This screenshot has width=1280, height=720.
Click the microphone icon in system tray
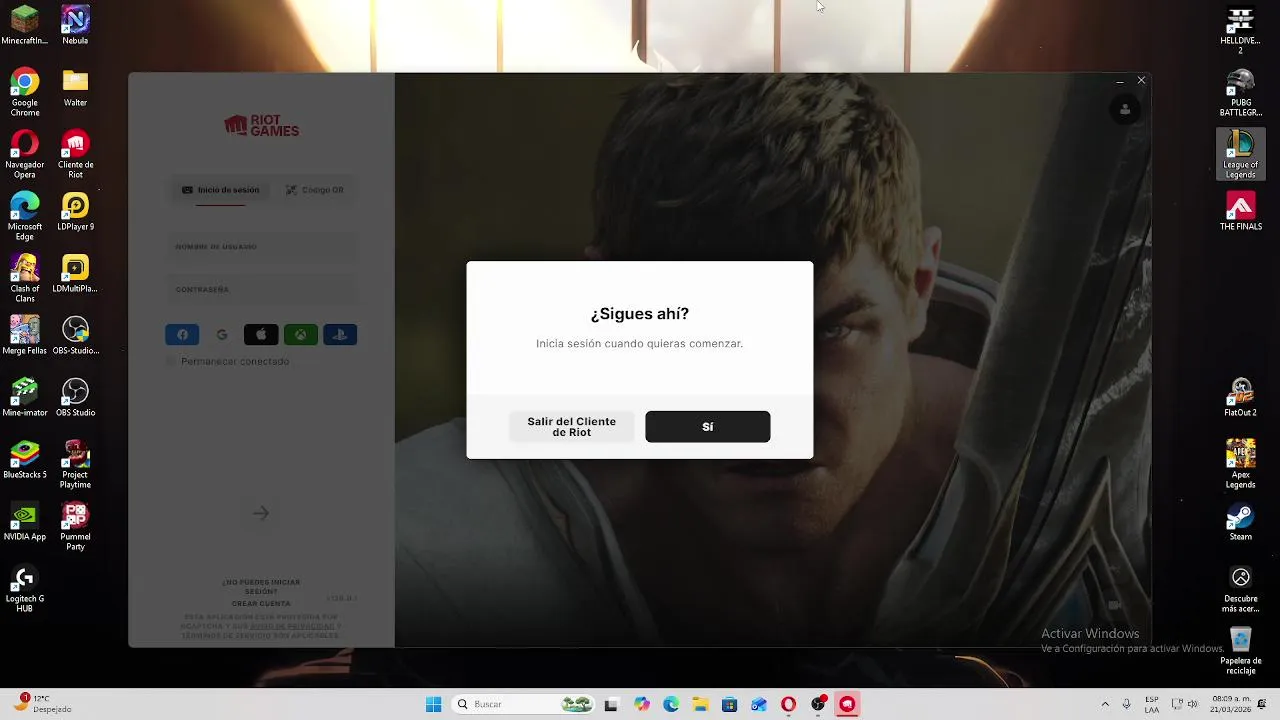(1127, 704)
